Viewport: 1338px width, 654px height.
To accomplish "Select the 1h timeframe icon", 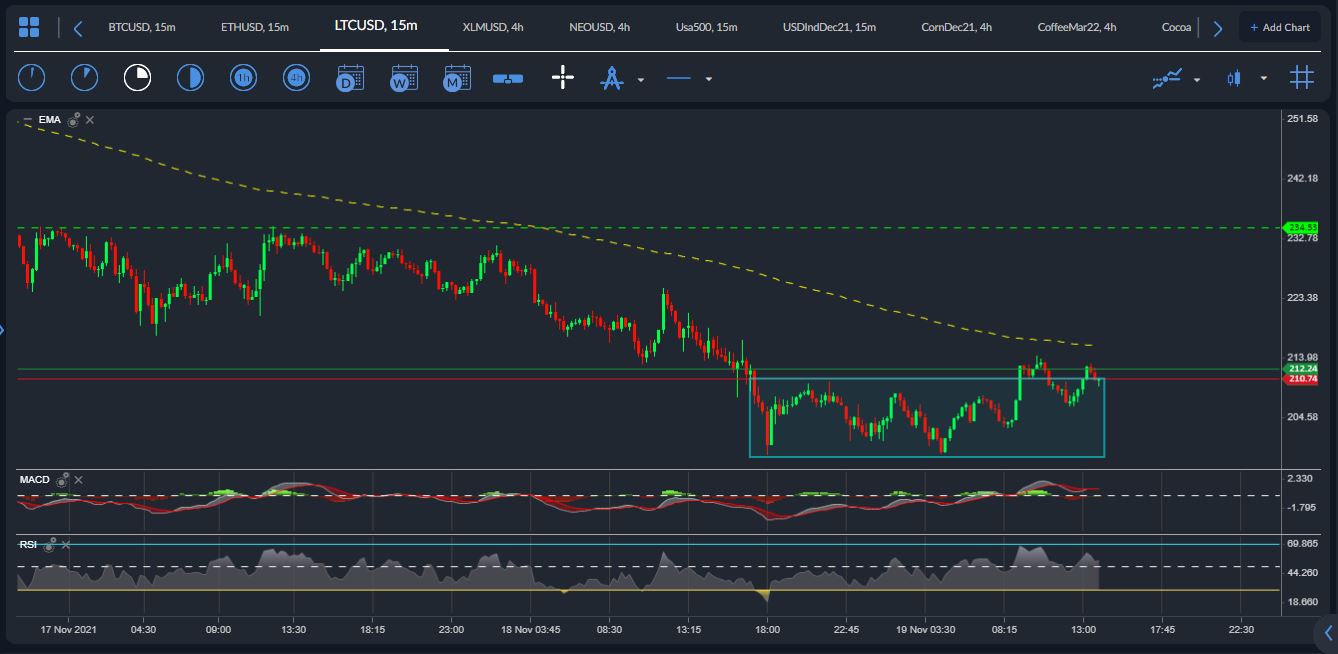I will tap(243, 78).
